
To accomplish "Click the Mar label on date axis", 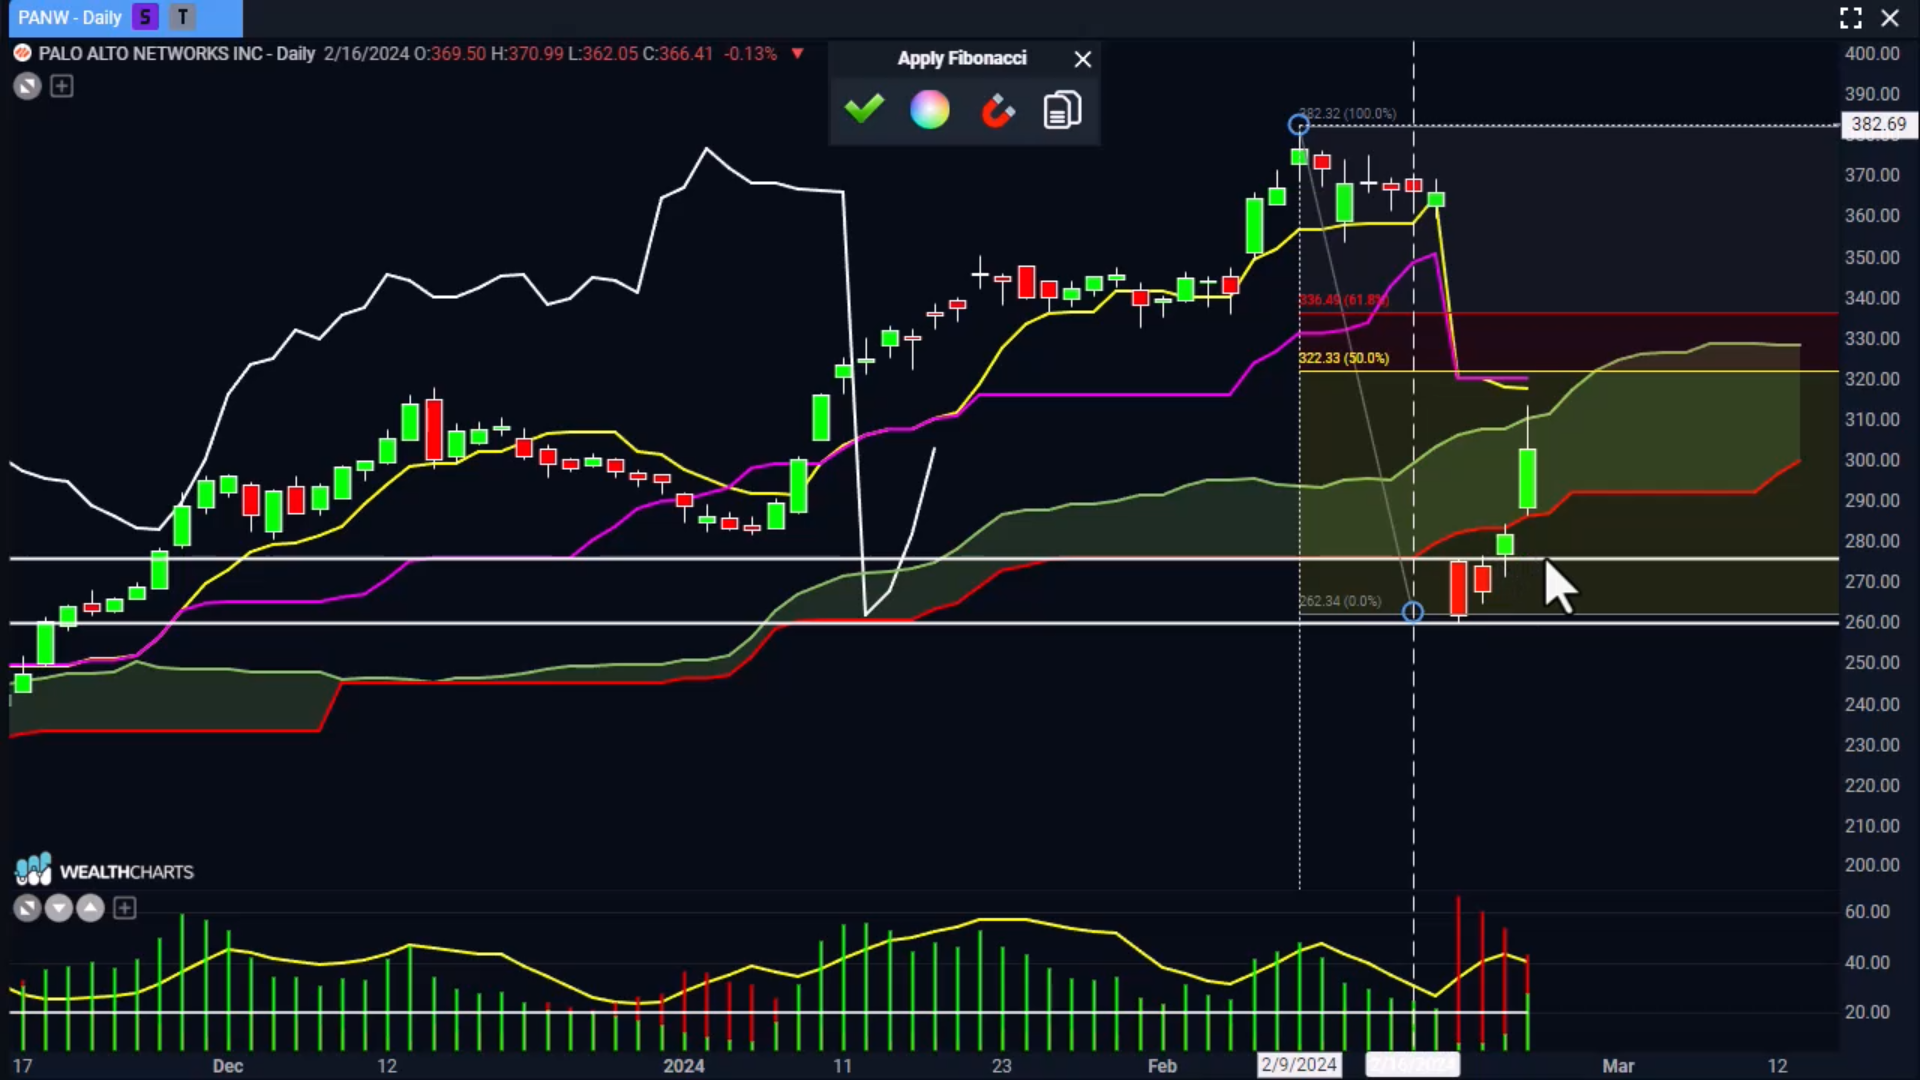I will (1618, 1066).
